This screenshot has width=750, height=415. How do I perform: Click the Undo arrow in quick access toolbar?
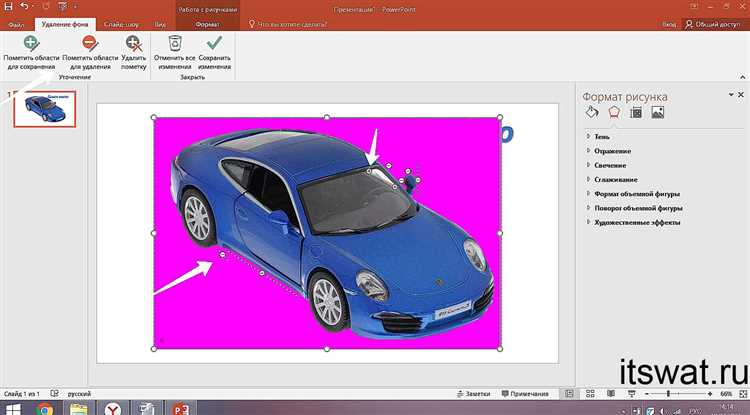tap(25, 6)
